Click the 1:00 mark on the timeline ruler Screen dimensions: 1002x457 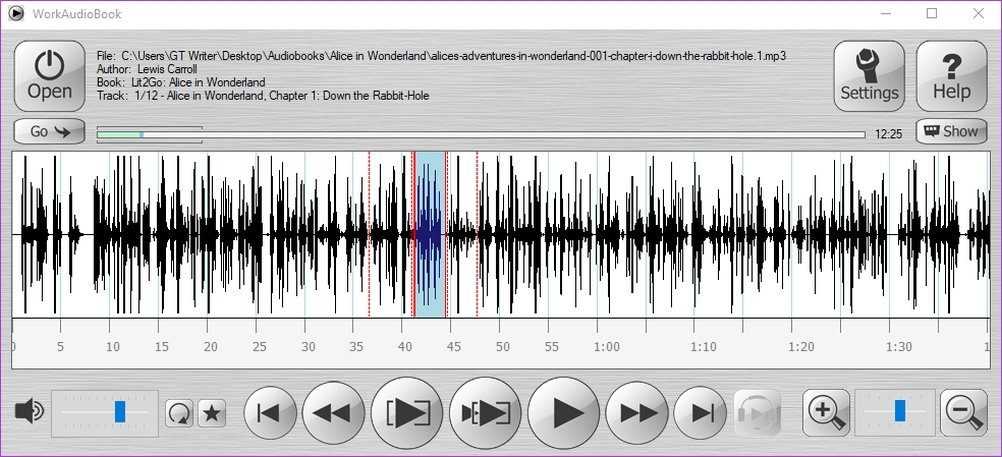pos(606,347)
